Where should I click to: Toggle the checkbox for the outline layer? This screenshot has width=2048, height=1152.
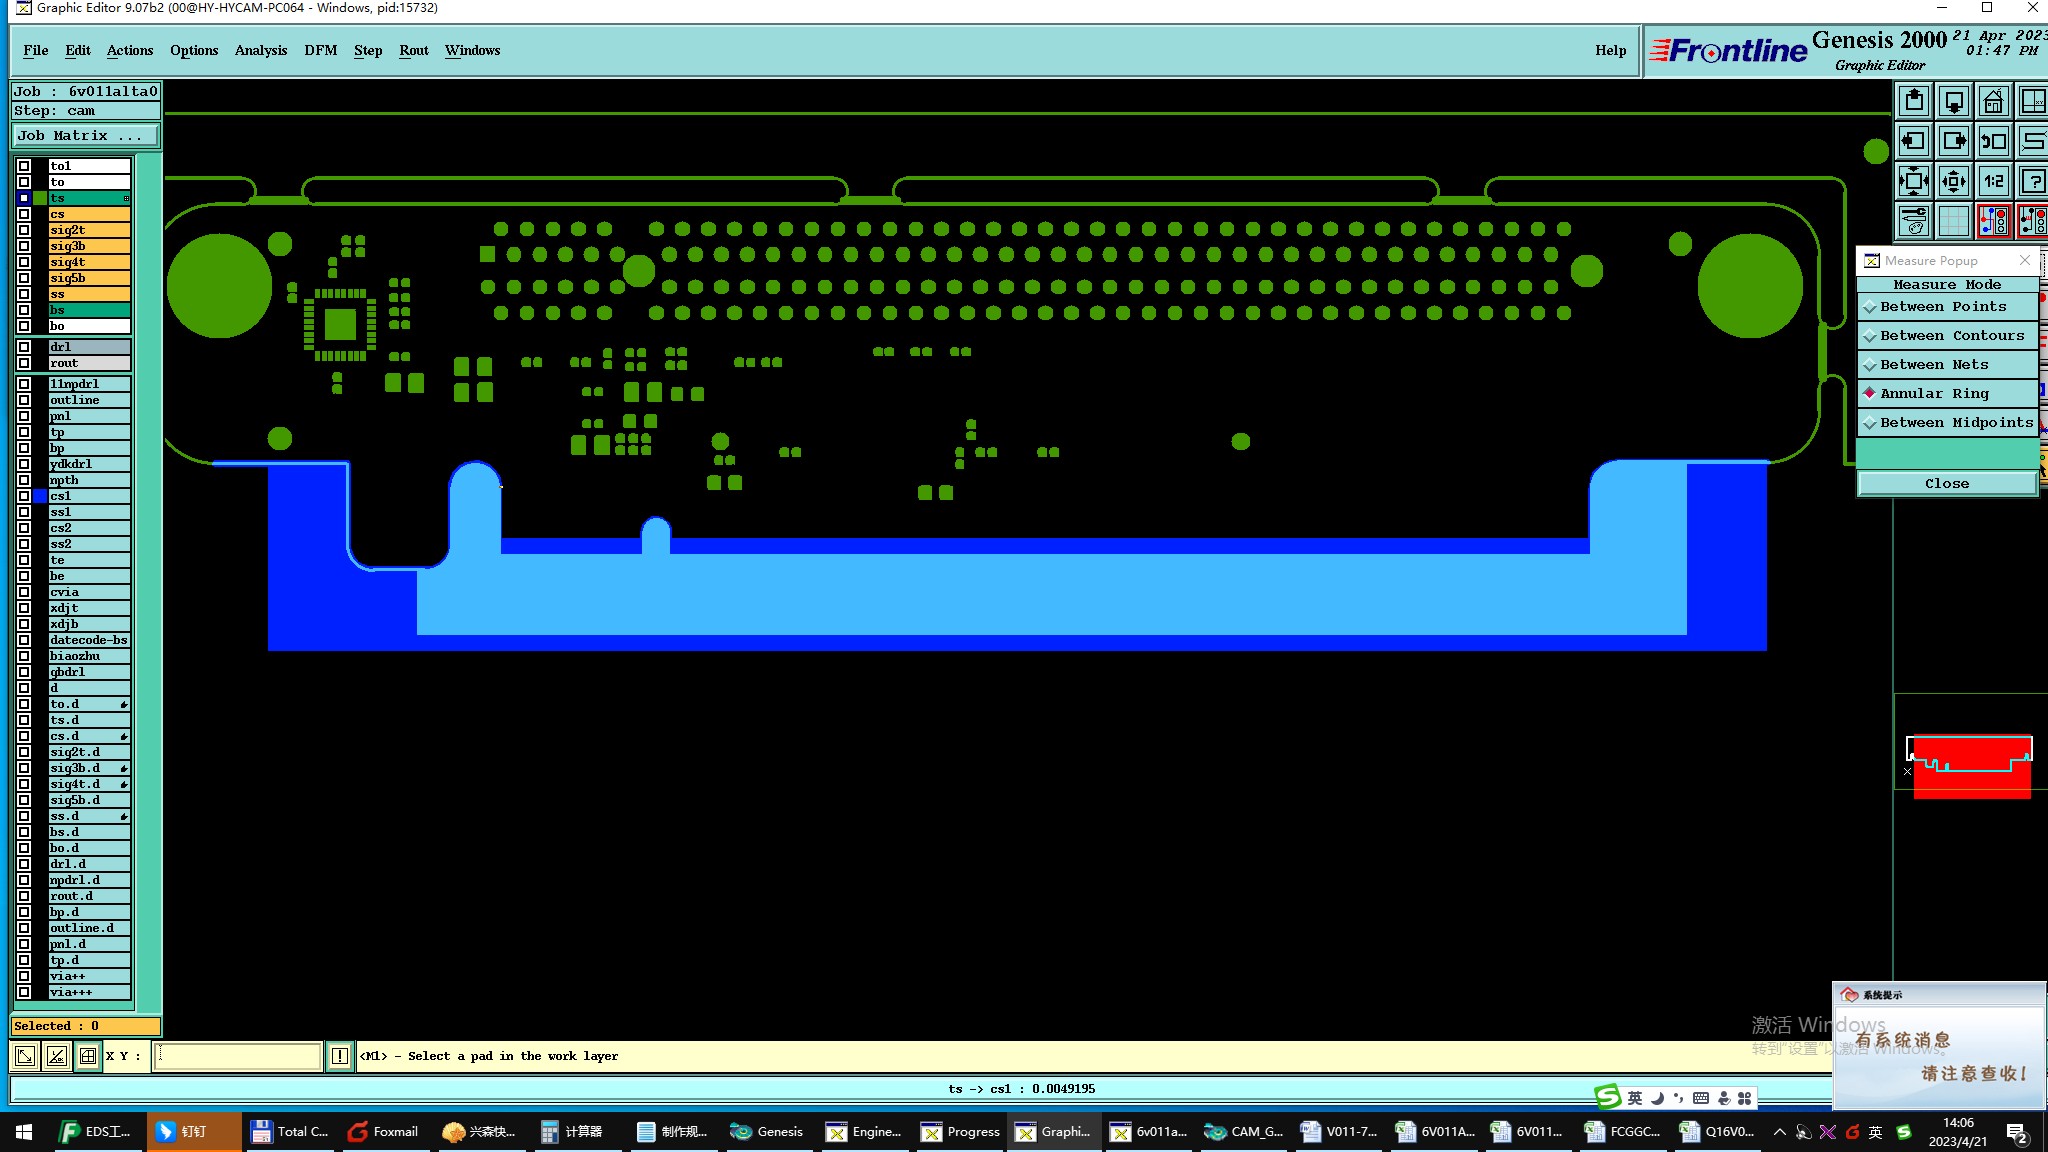coord(24,400)
